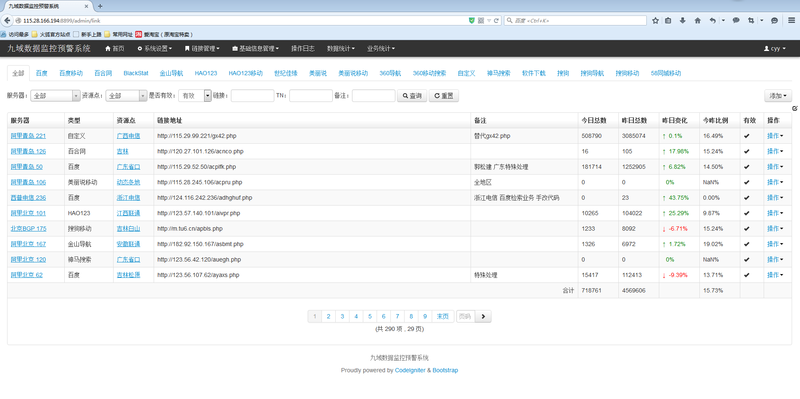Viewport: 800px width, 399px height.
Task: Open the 添加 dropdown button
Action: coord(778,95)
